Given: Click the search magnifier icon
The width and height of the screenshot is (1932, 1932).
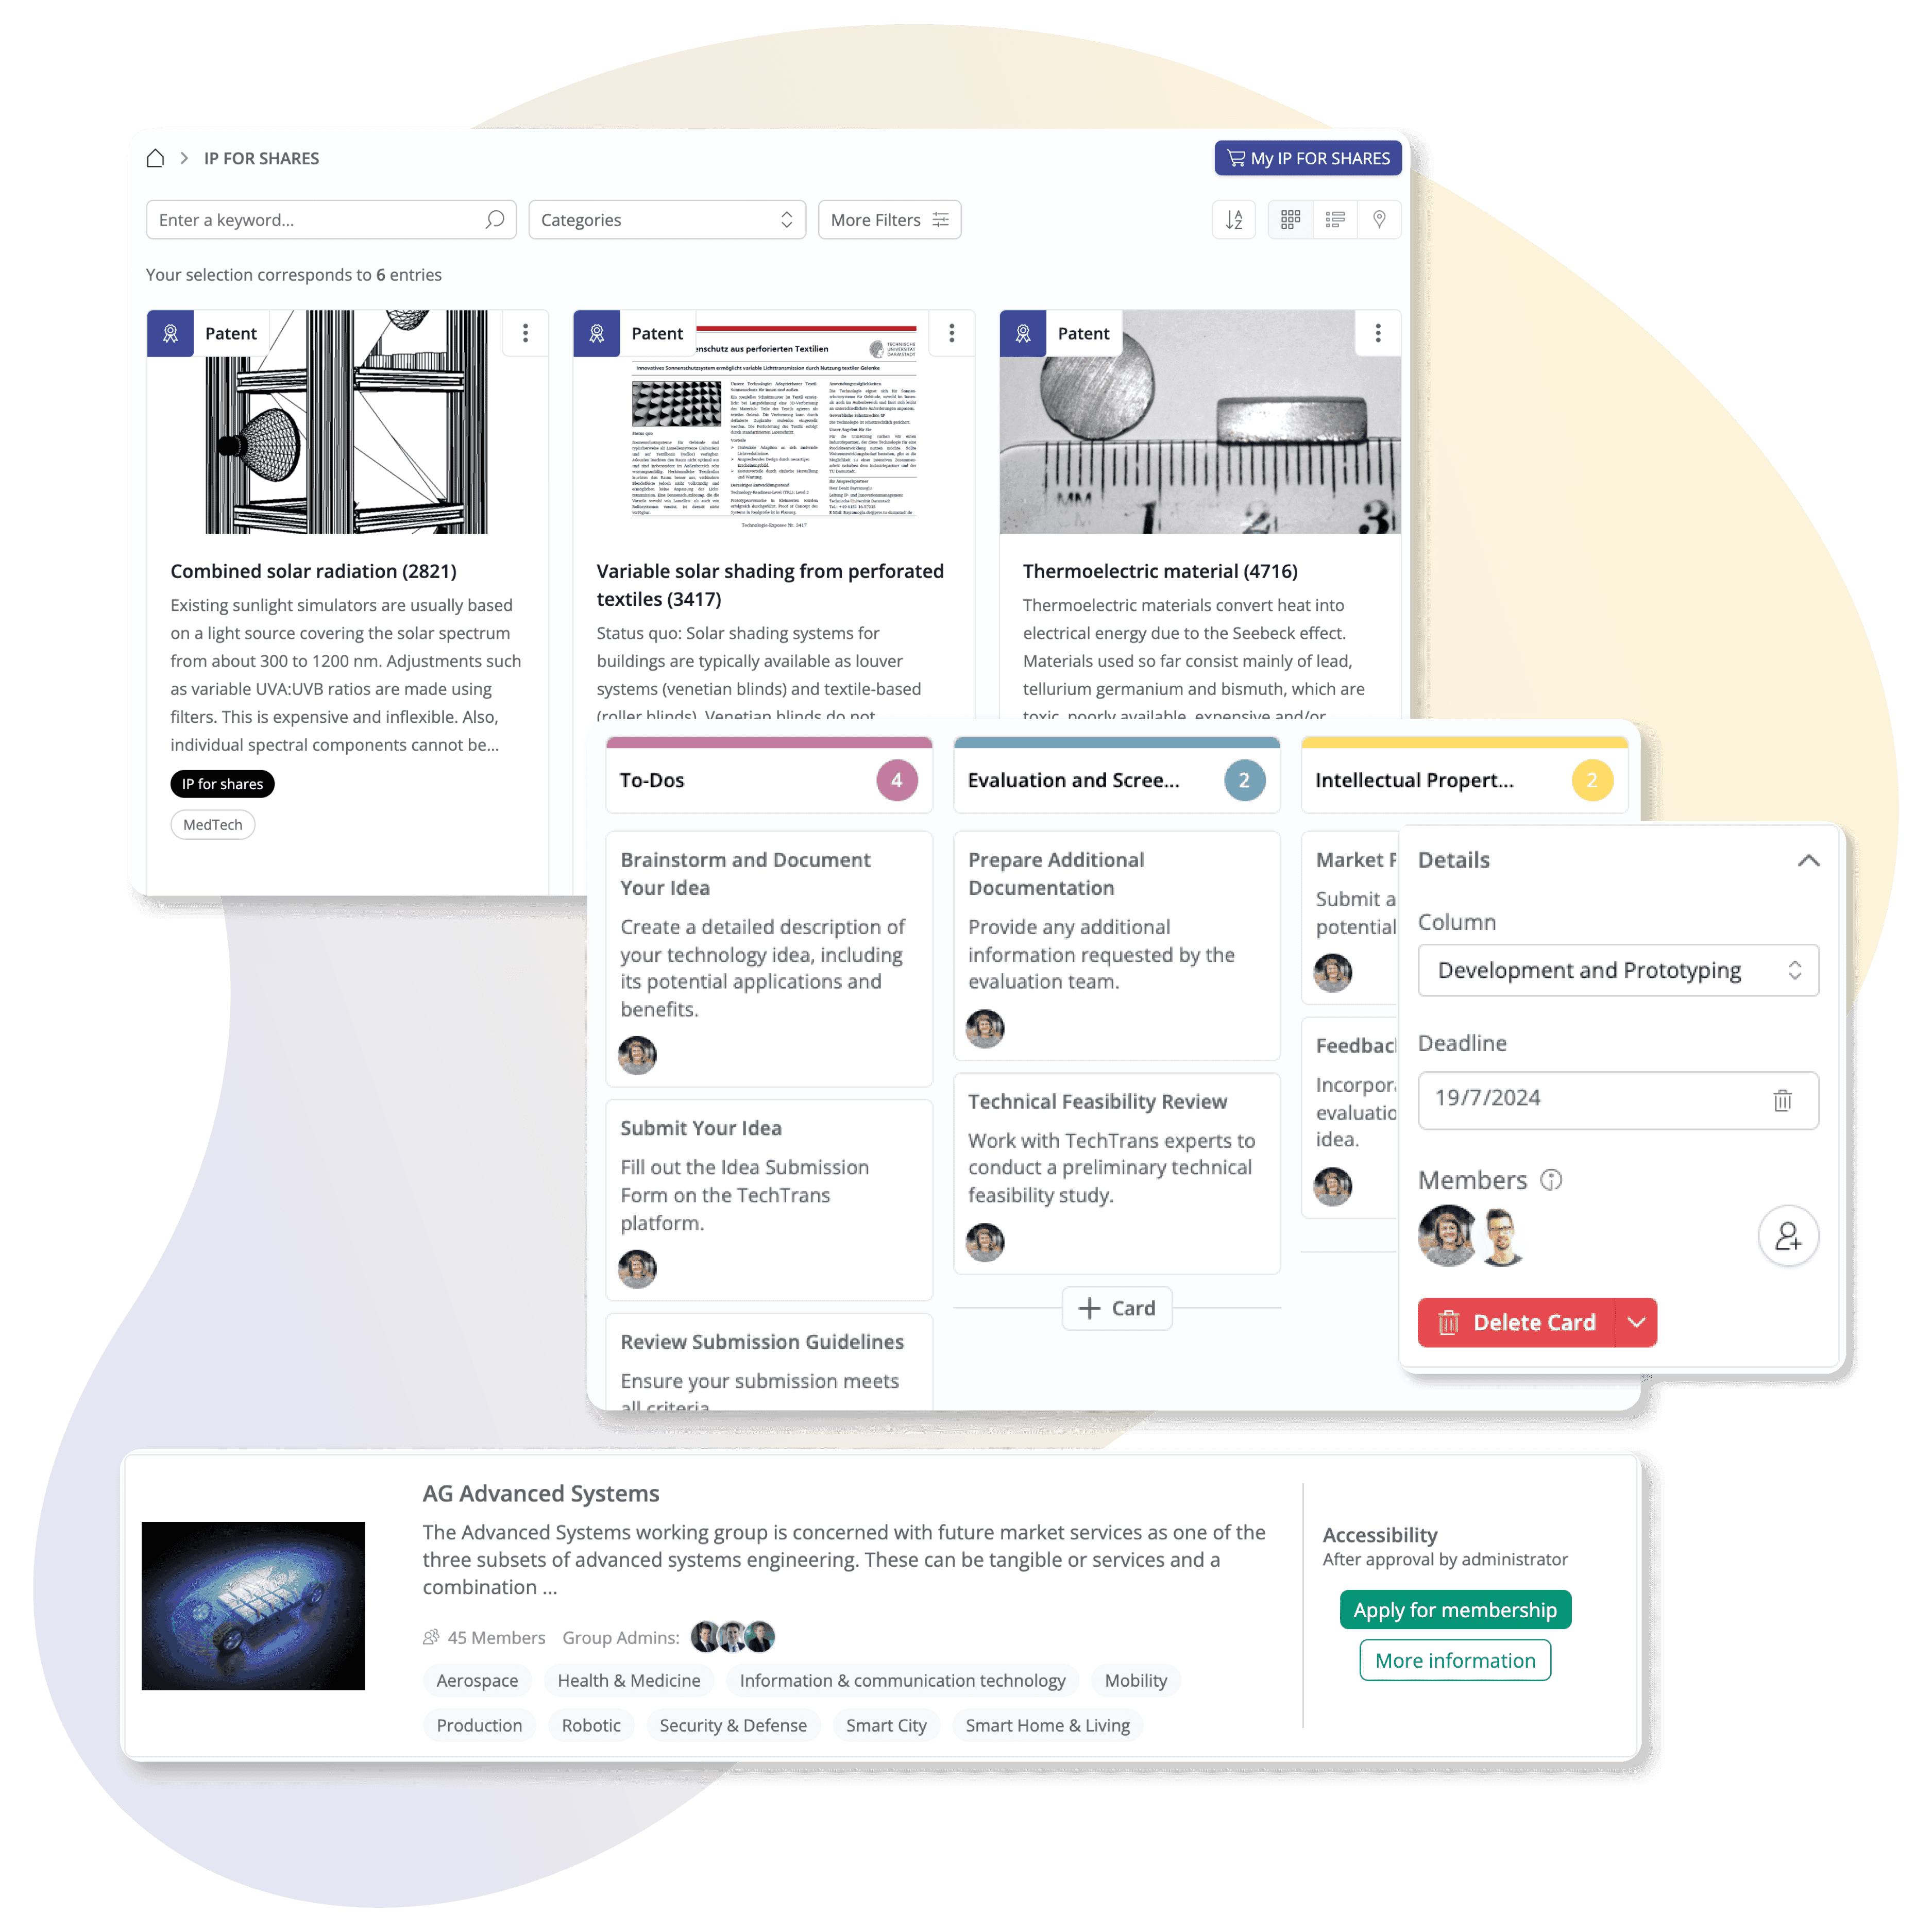Looking at the screenshot, I should tap(494, 219).
